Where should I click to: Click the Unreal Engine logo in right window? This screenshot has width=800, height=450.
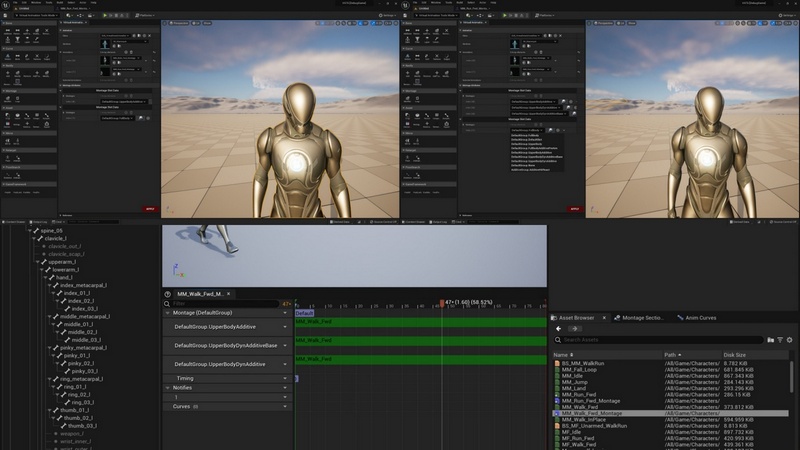click(x=407, y=6)
